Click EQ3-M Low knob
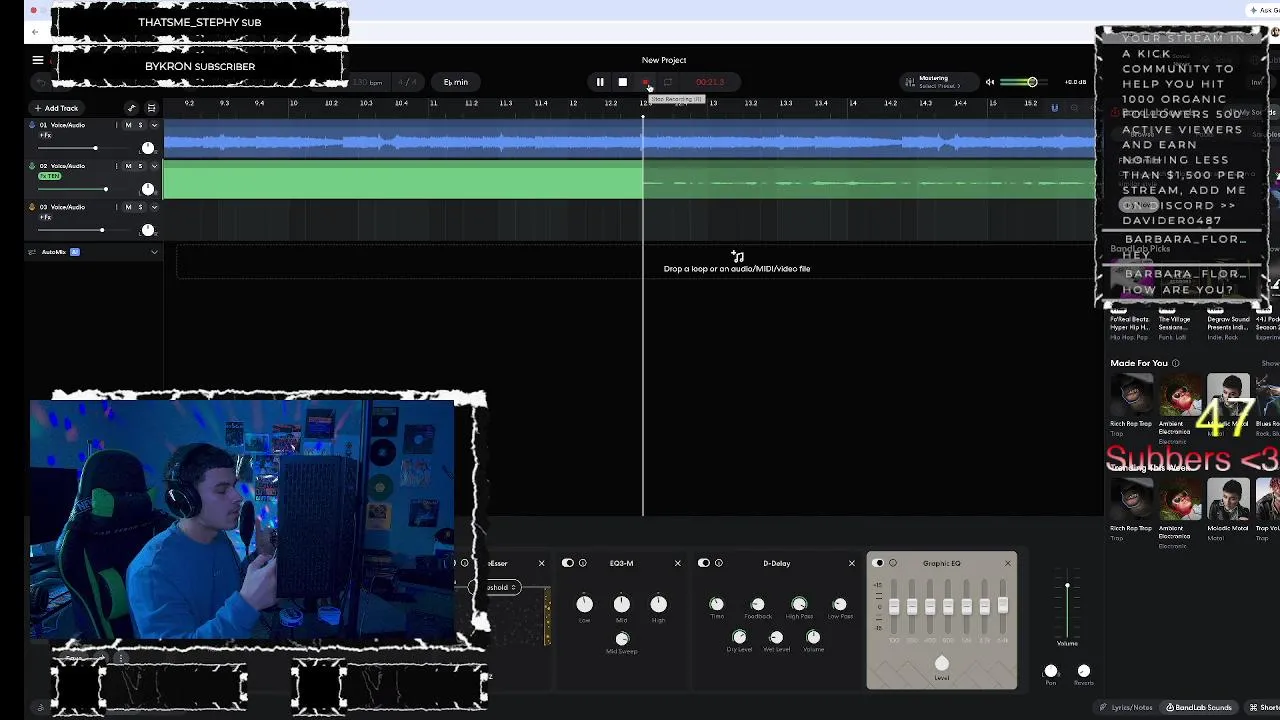The image size is (1280, 720). pyautogui.click(x=585, y=604)
